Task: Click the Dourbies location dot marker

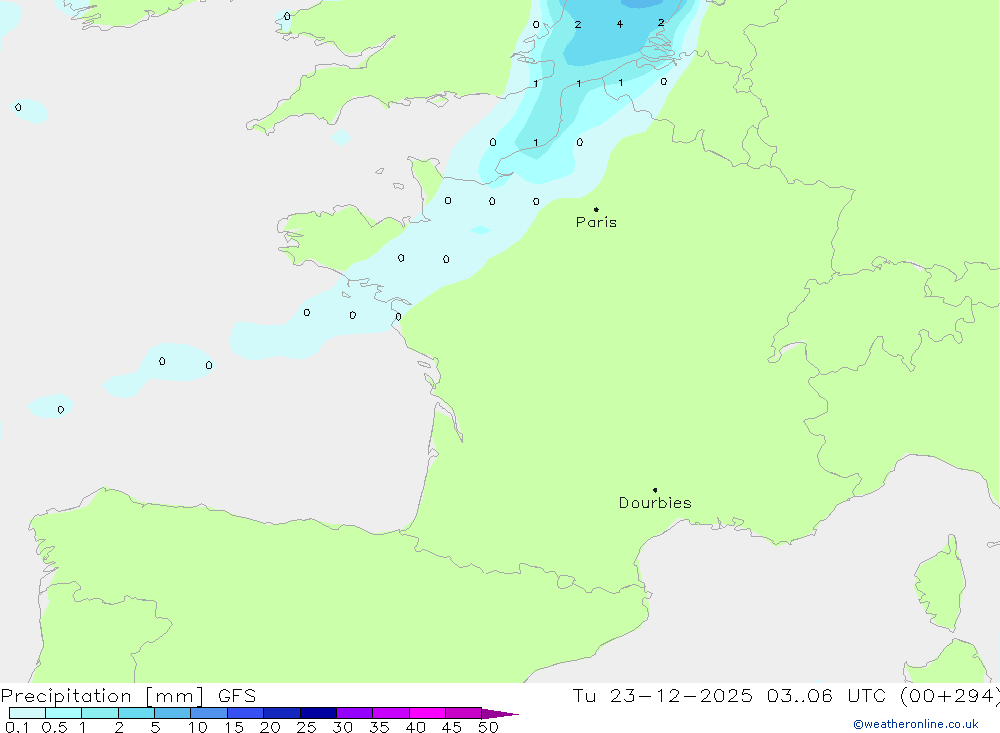Action: point(655,490)
